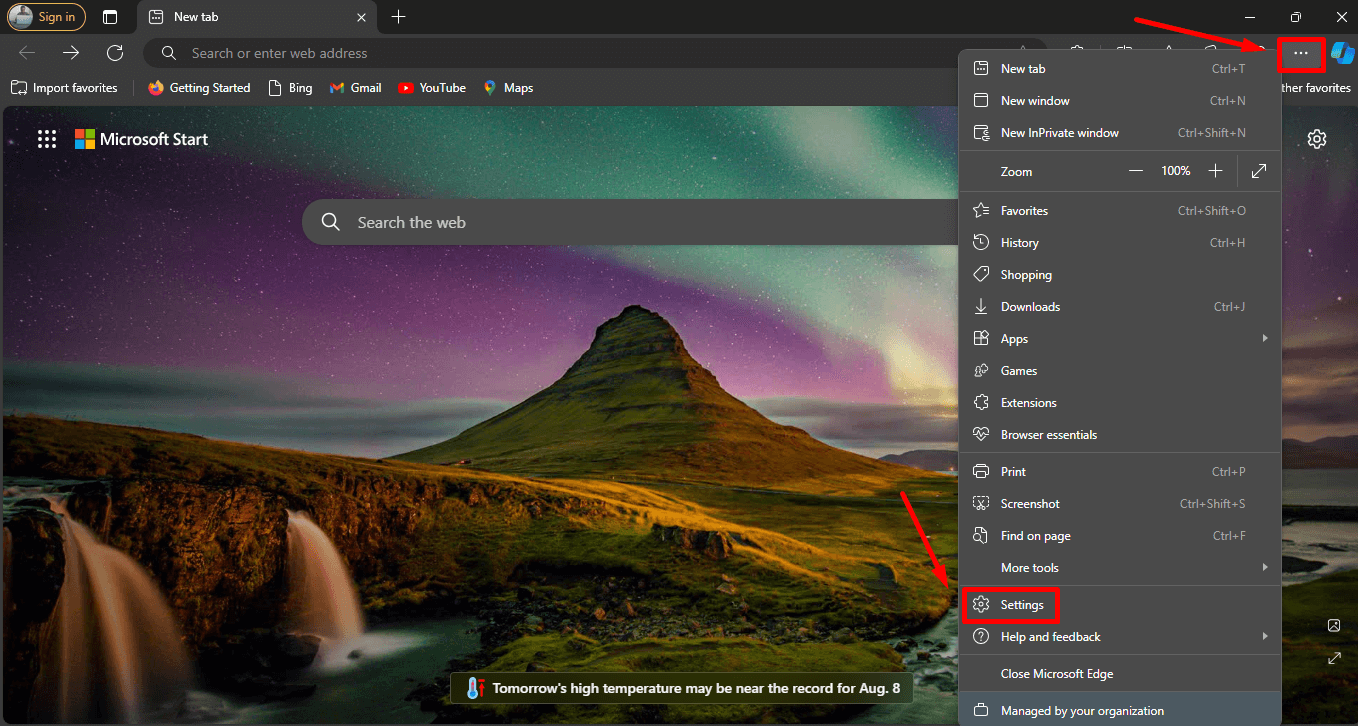The height and width of the screenshot is (726, 1358).
Task: Select New window menu entry
Action: pyautogui.click(x=1120, y=101)
